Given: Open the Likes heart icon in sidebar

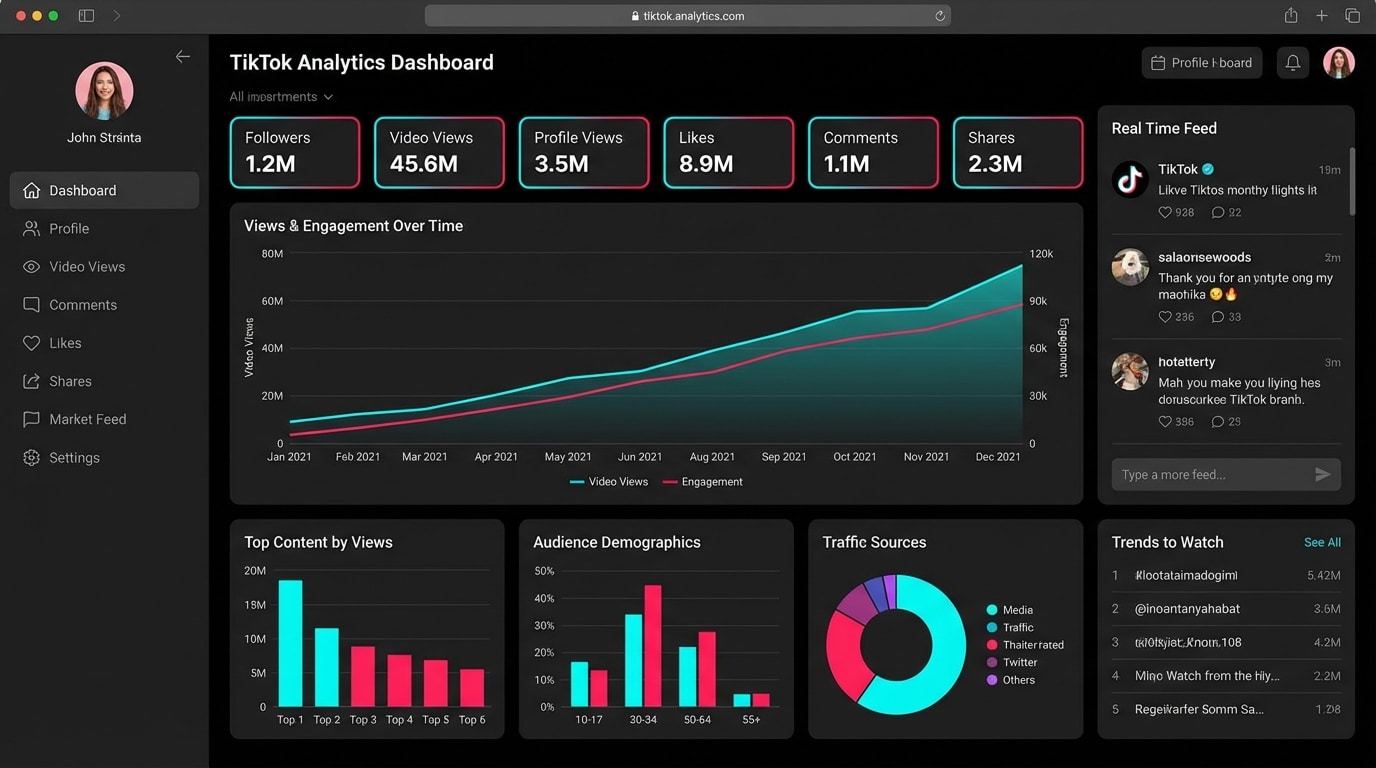Looking at the screenshot, I should pos(31,343).
